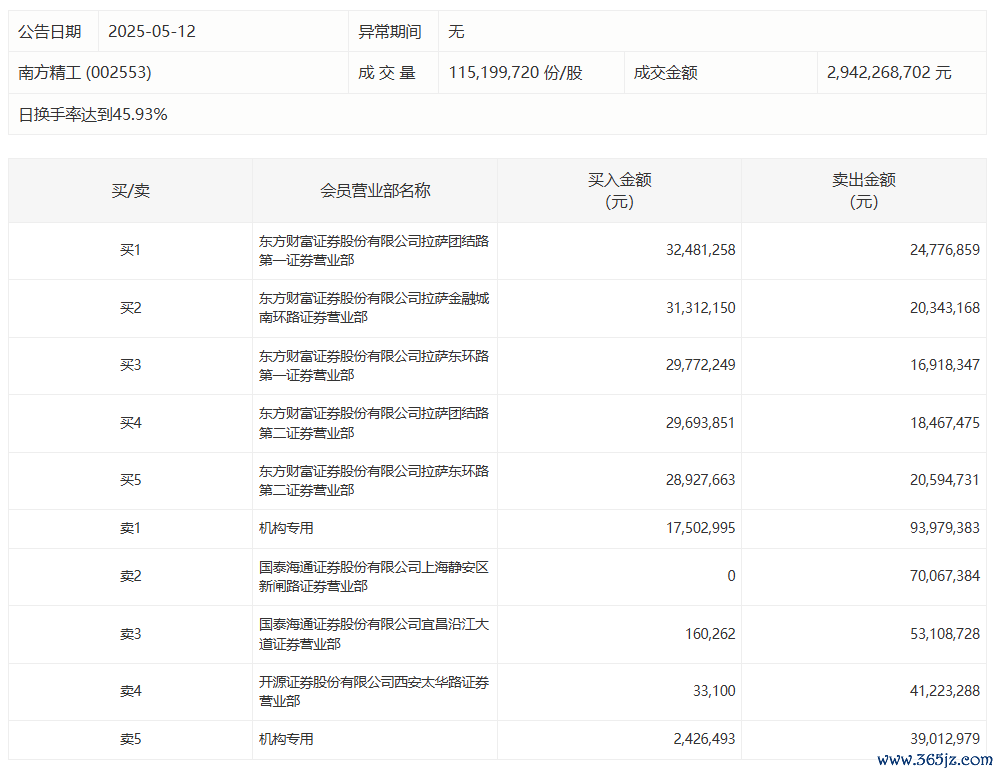Click 国泰海通 宜昌沿江大道证券营业部 name
Screen dimensions: 1000x775
point(374,634)
